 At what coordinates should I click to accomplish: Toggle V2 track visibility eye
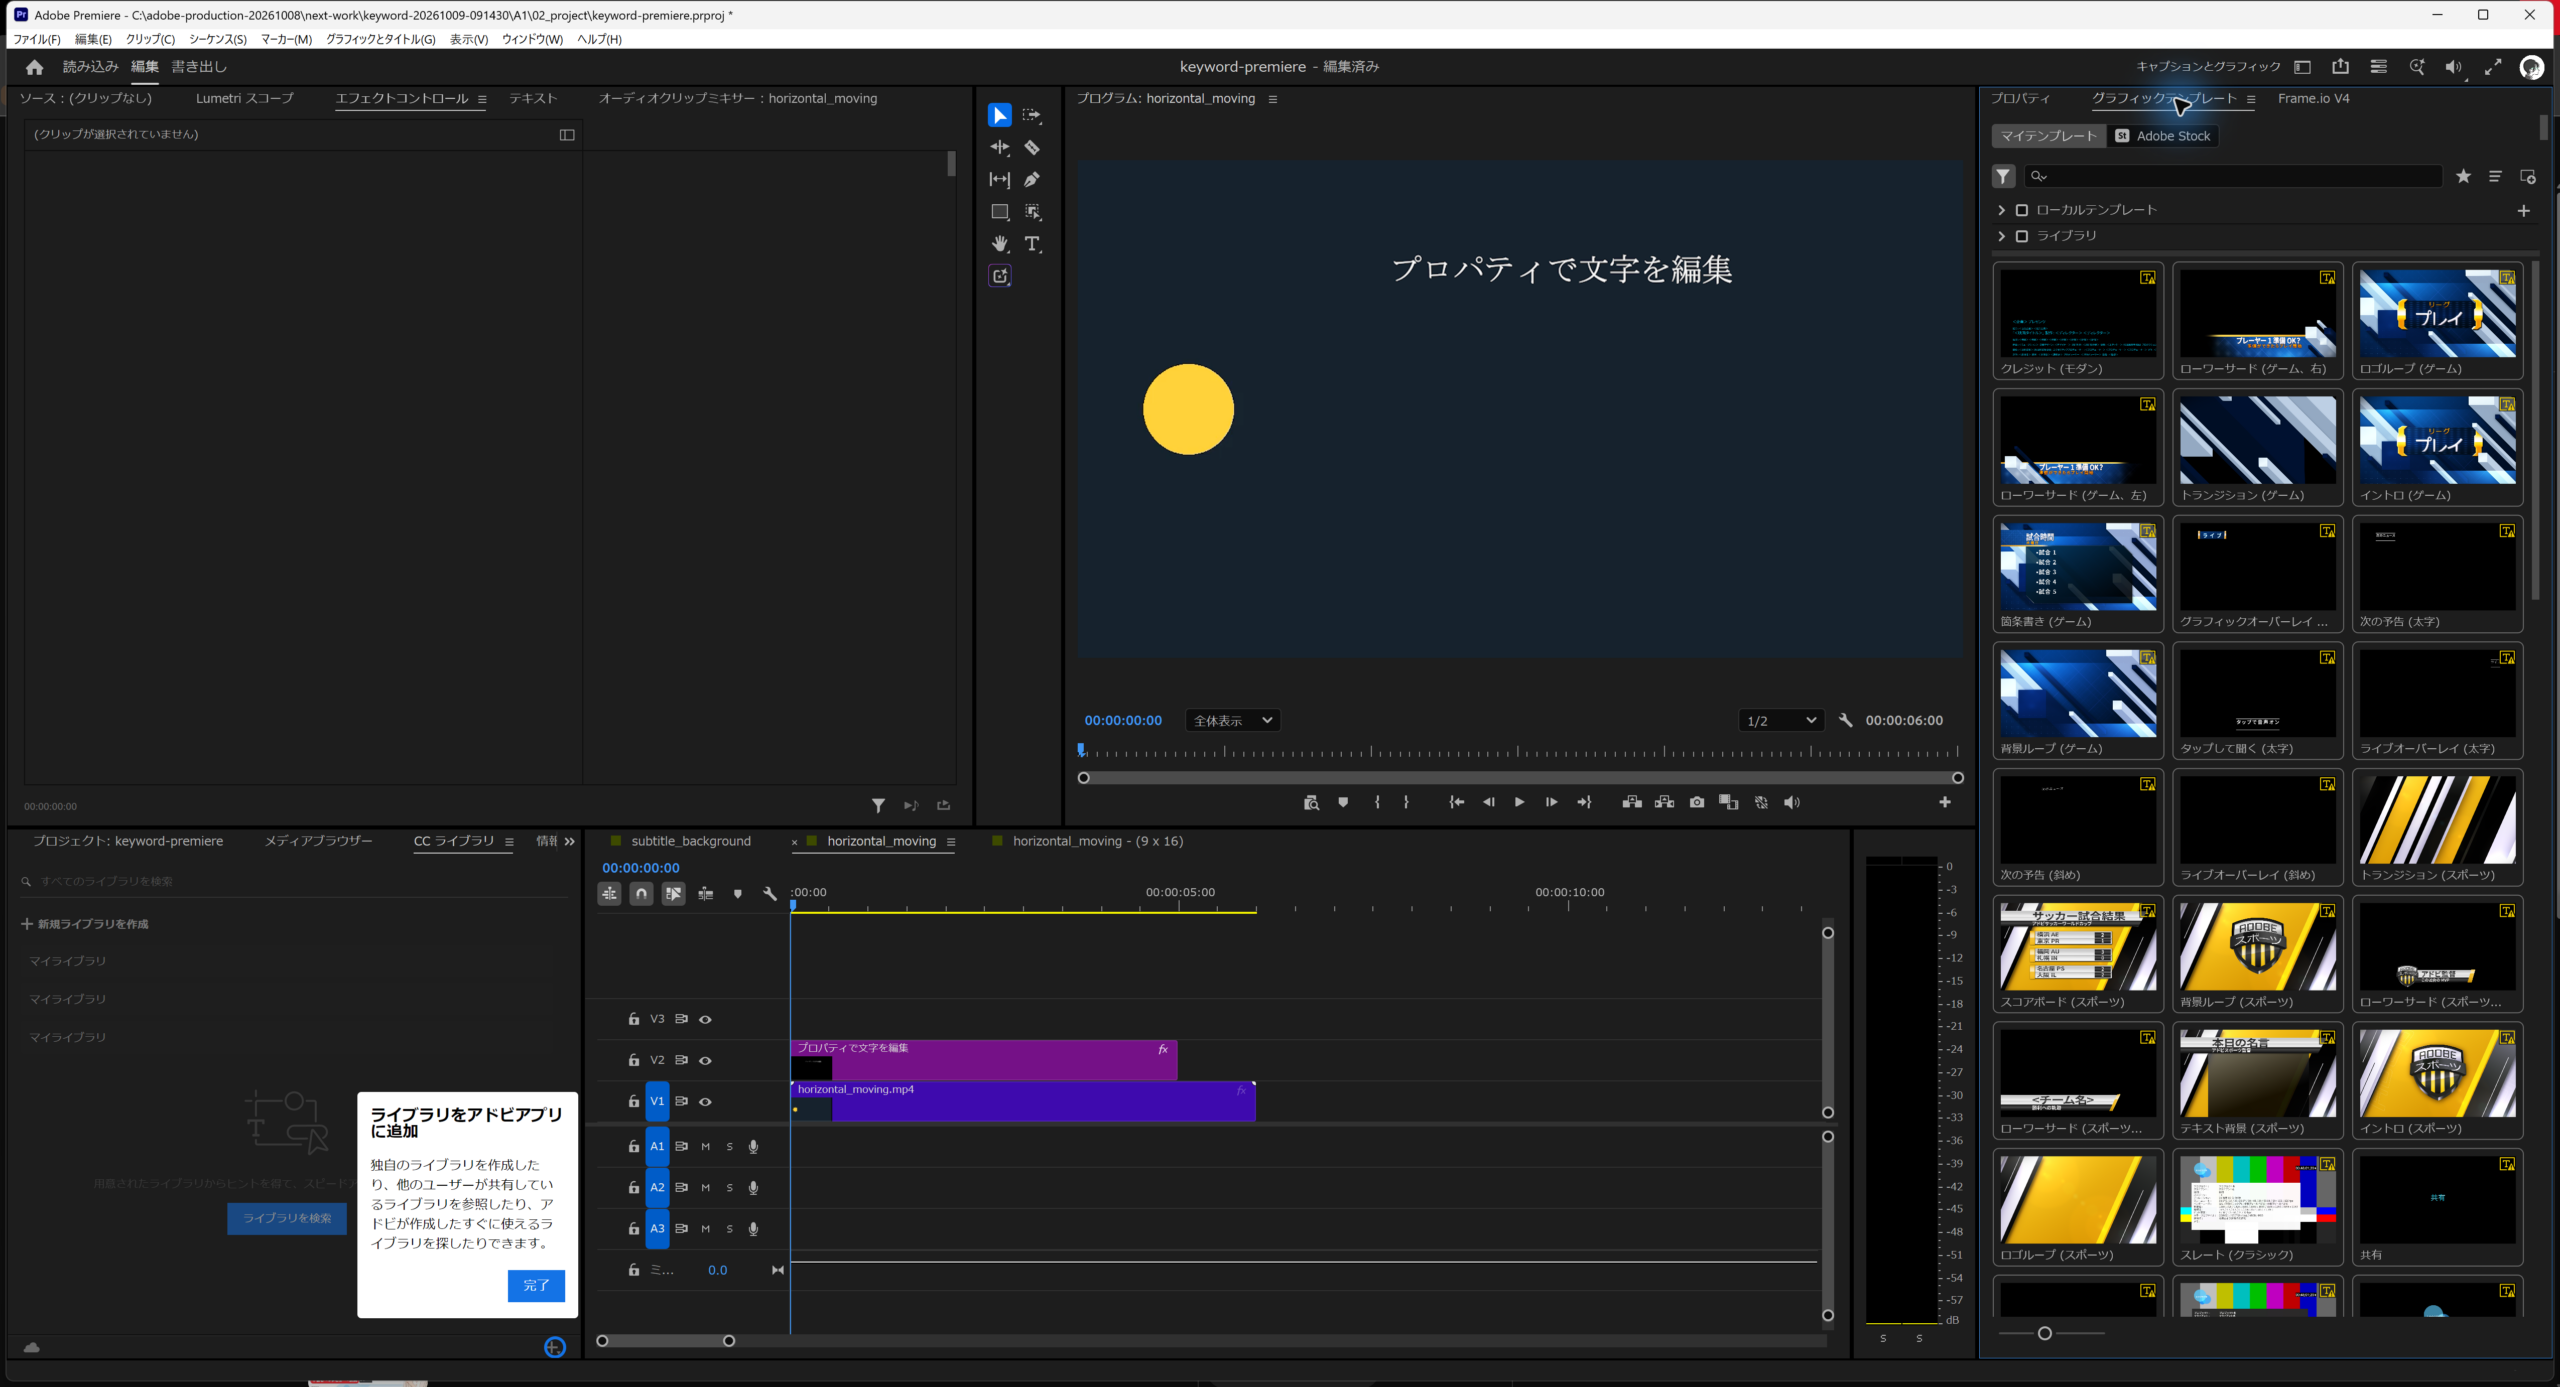tap(705, 1061)
